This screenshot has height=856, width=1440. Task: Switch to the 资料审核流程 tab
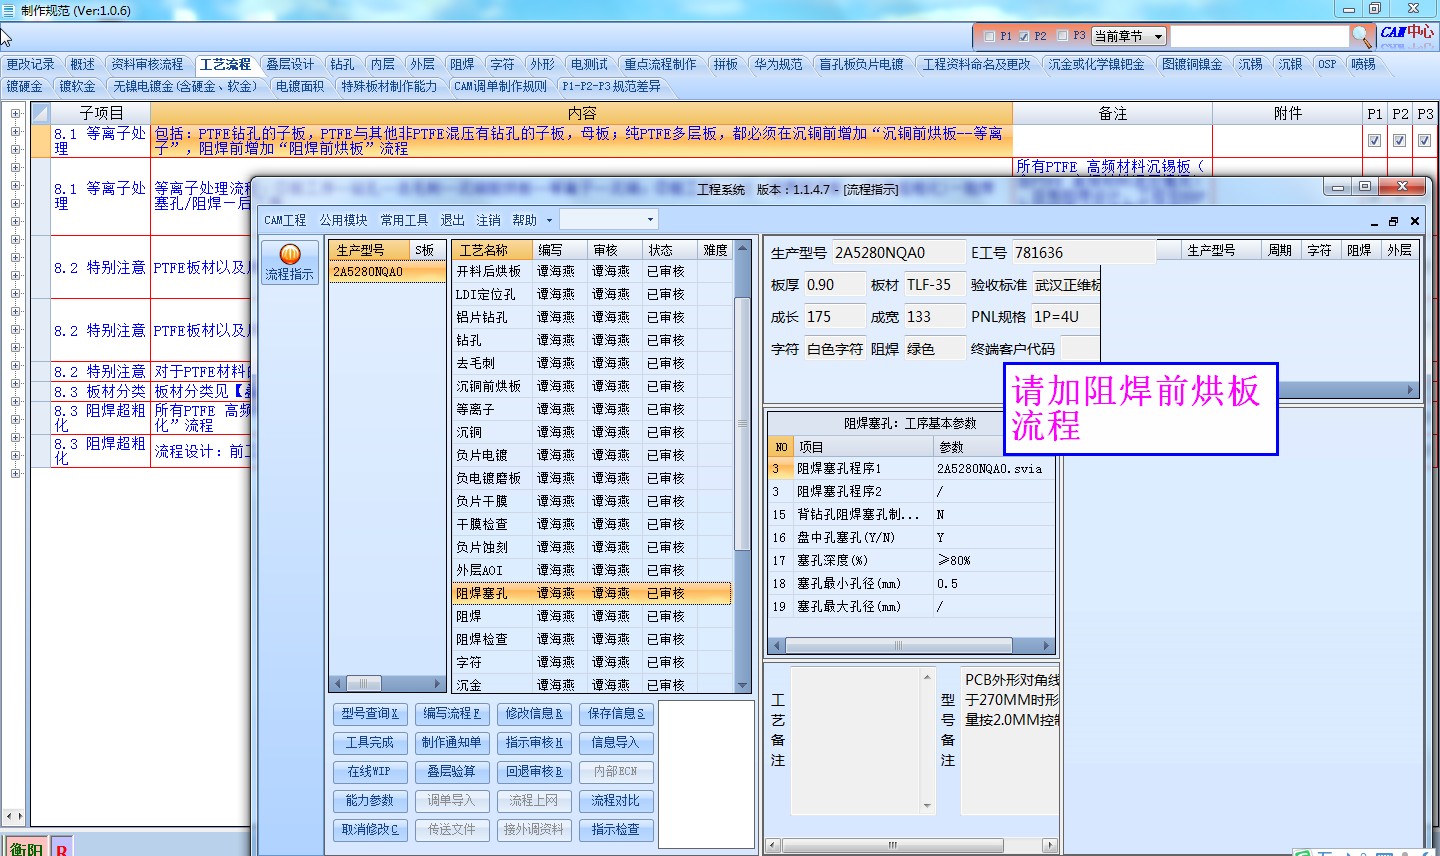pyautogui.click(x=147, y=64)
